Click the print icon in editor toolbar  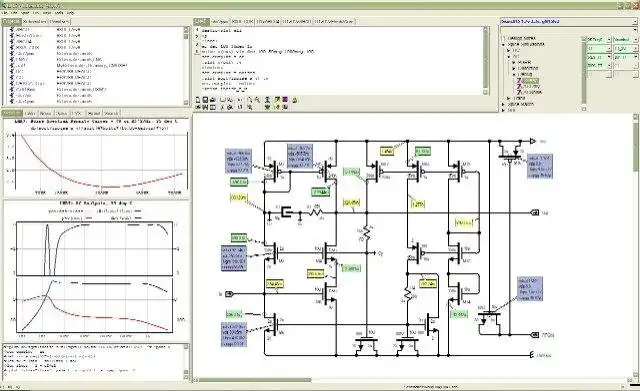[212, 100]
